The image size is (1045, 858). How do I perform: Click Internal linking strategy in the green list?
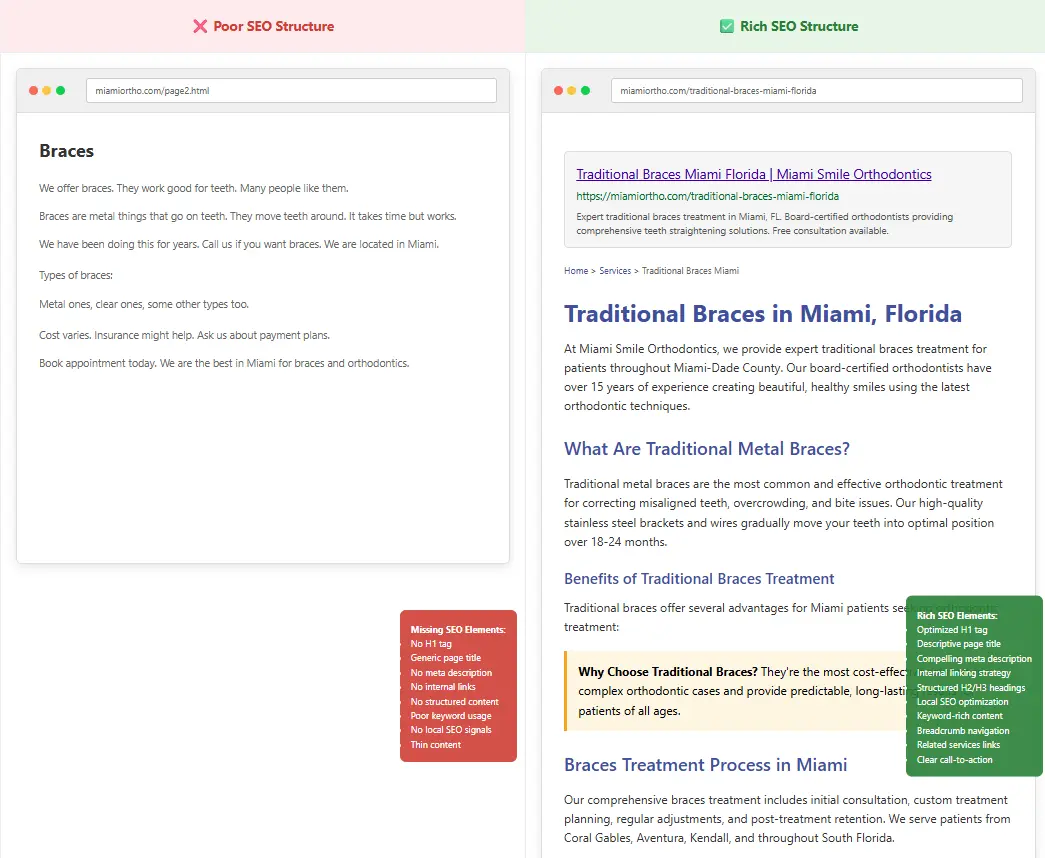(x=963, y=673)
